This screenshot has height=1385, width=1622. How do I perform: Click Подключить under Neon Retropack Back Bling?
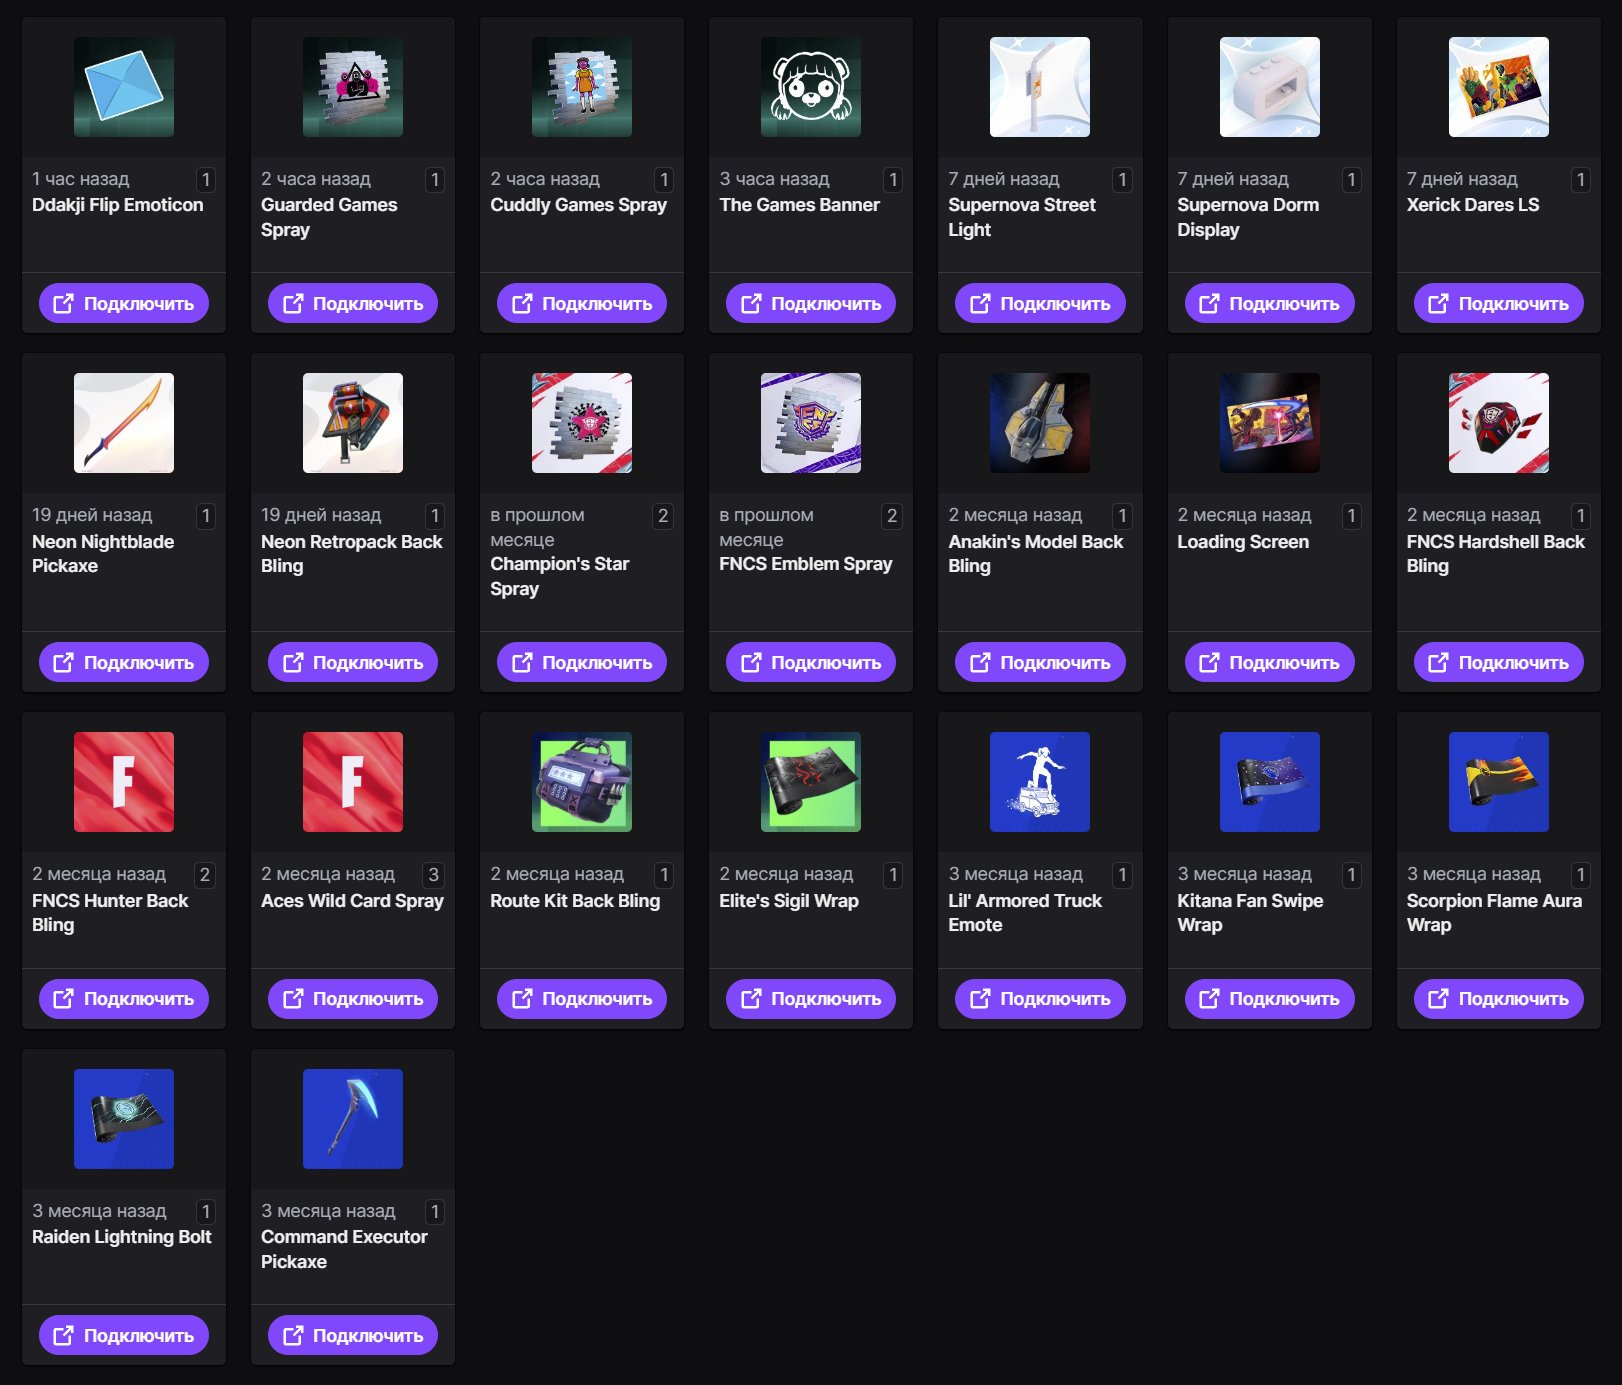(353, 662)
